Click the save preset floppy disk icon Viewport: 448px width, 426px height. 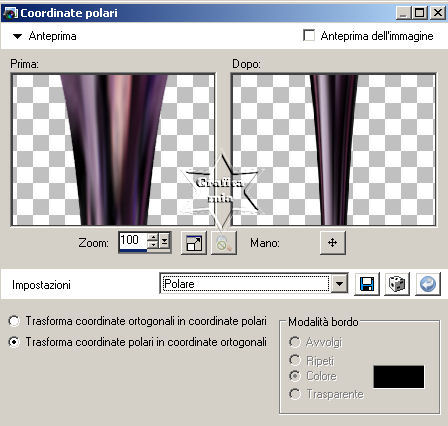point(367,284)
